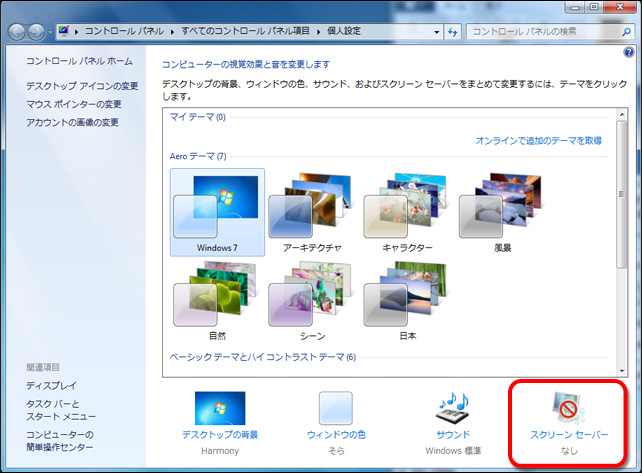Select the Windows 7 Aero theme
This screenshot has height=473, width=642.
point(217,212)
